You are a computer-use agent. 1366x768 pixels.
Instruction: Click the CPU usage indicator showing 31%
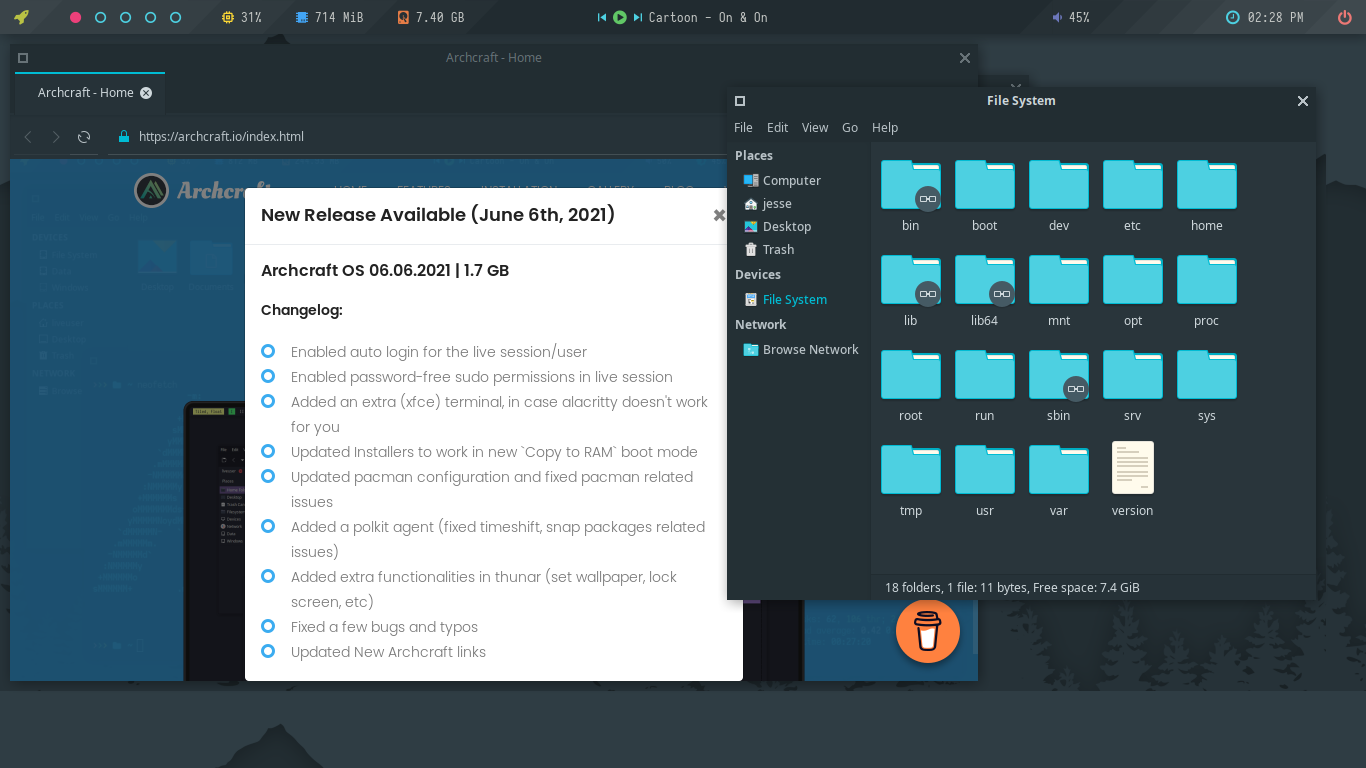click(241, 17)
